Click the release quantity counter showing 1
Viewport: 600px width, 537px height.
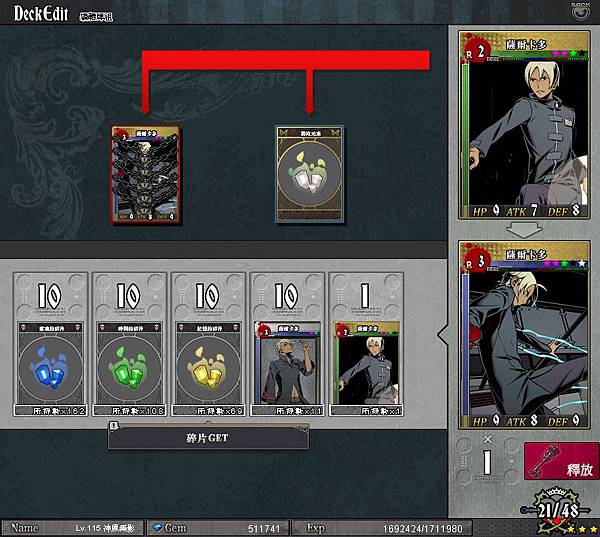pos(487,461)
